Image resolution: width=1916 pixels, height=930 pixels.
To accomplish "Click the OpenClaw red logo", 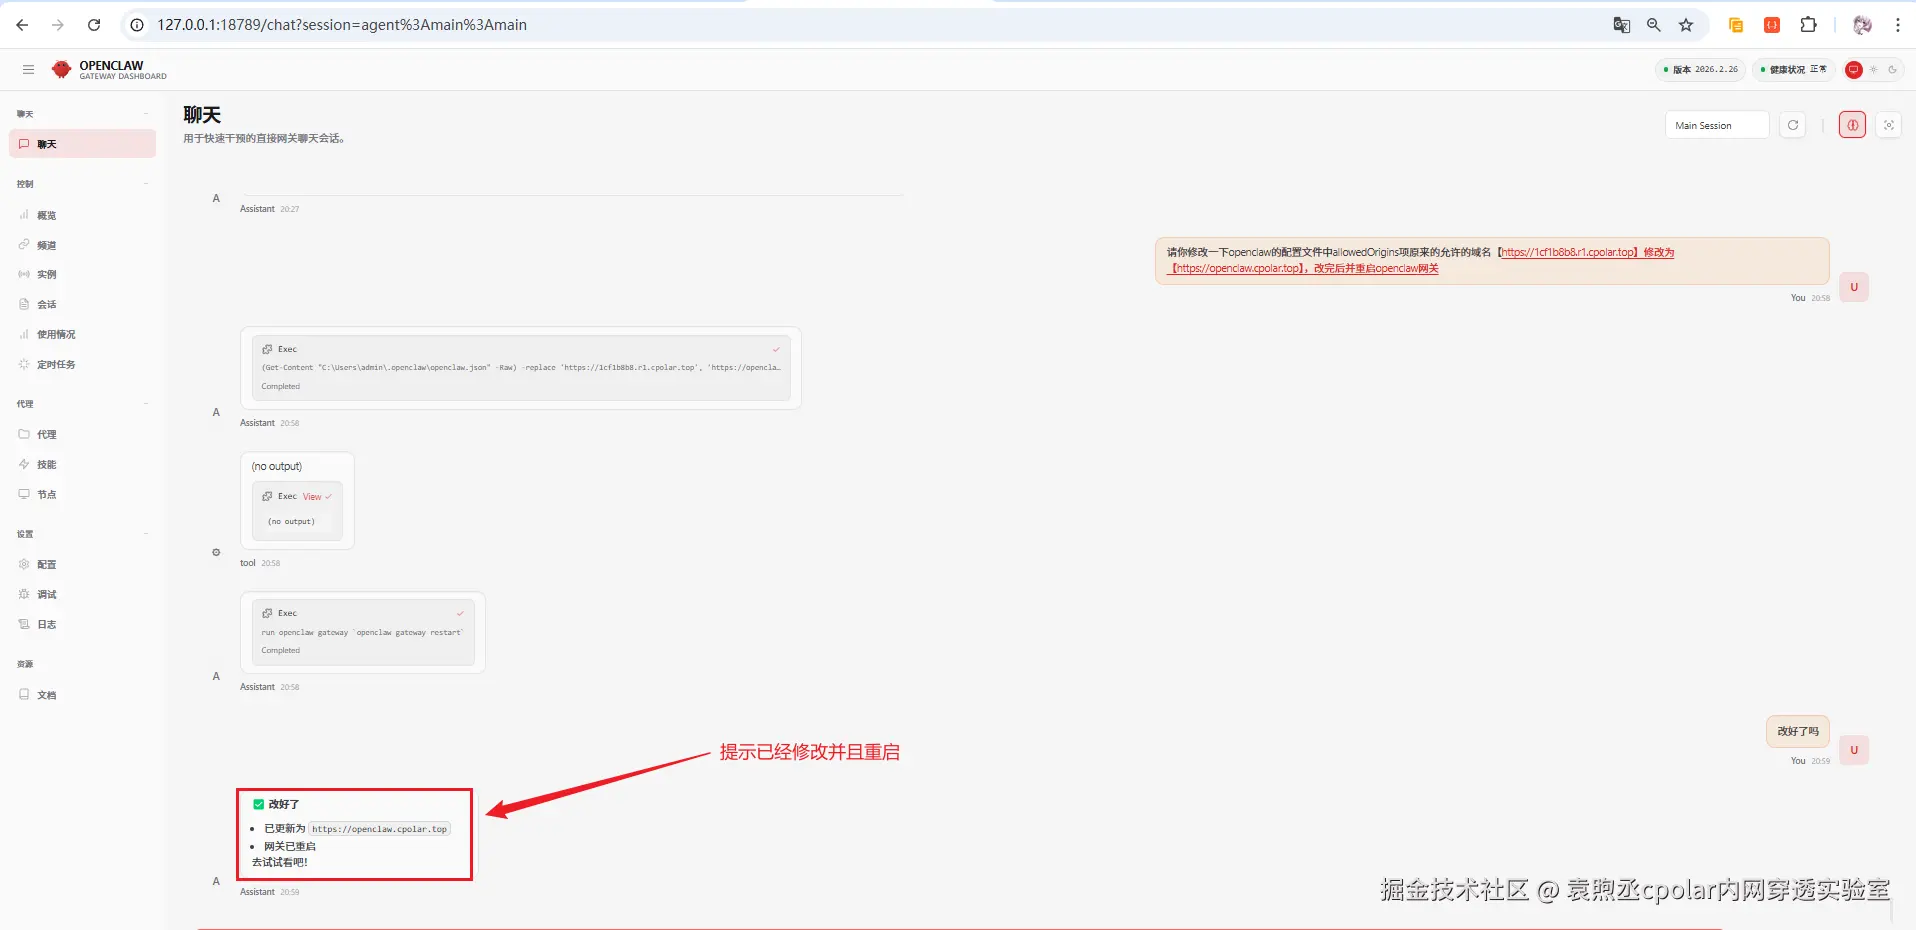I will click(x=62, y=69).
